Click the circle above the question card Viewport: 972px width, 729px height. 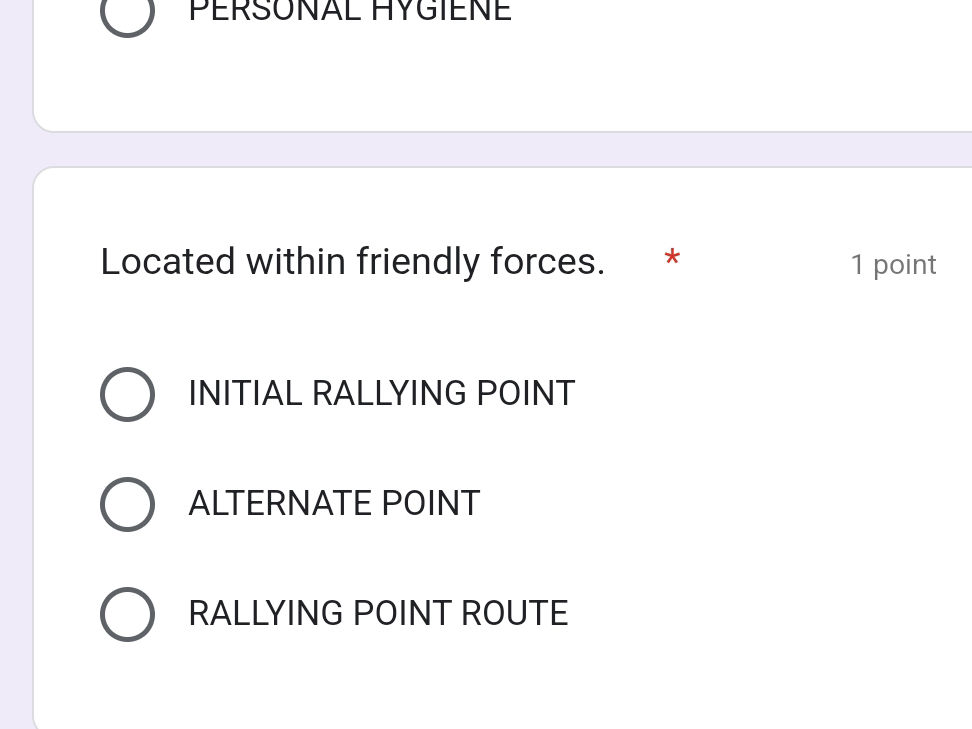pyautogui.click(x=128, y=14)
